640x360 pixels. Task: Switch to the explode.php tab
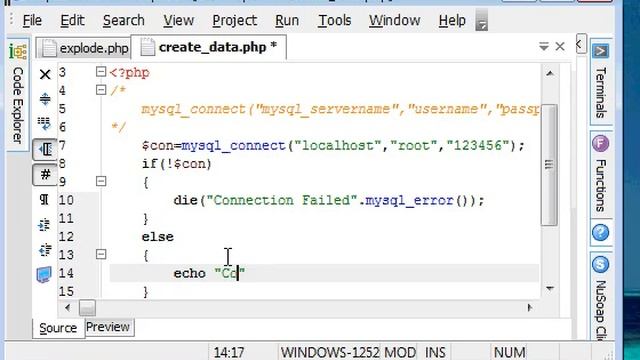pyautogui.click(x=84, y=48)
